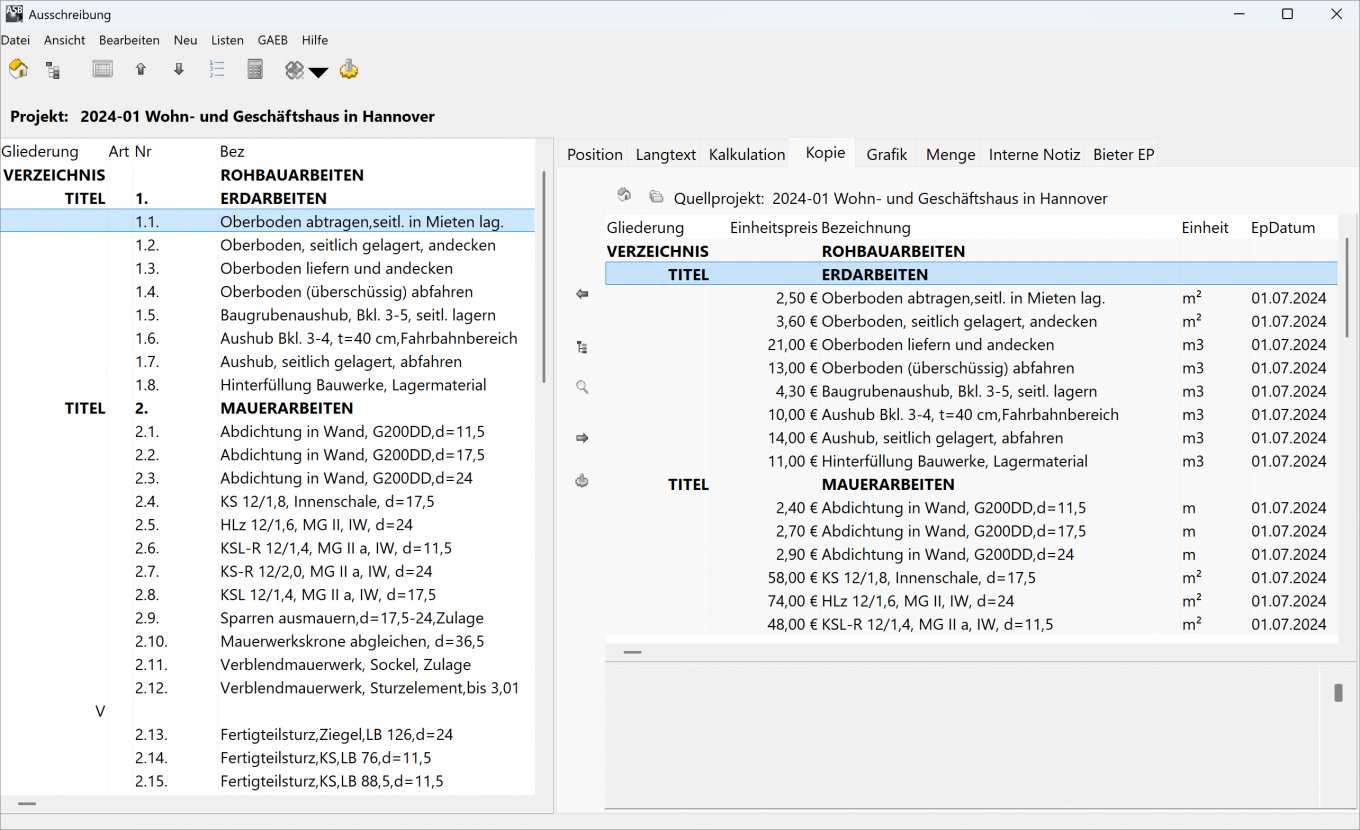Click the left arrow copy icon in Kopie panel

click(582, 294)
